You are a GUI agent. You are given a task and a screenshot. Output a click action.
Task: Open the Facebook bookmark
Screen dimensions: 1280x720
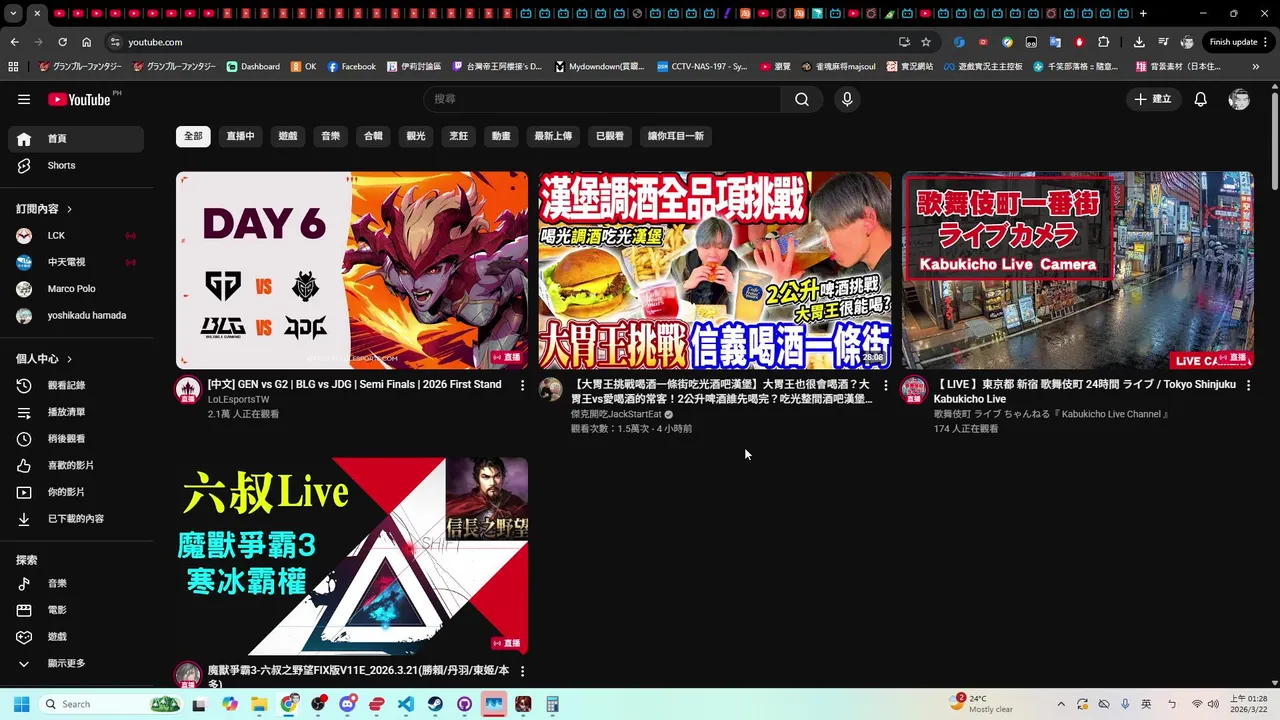(352, 66)
